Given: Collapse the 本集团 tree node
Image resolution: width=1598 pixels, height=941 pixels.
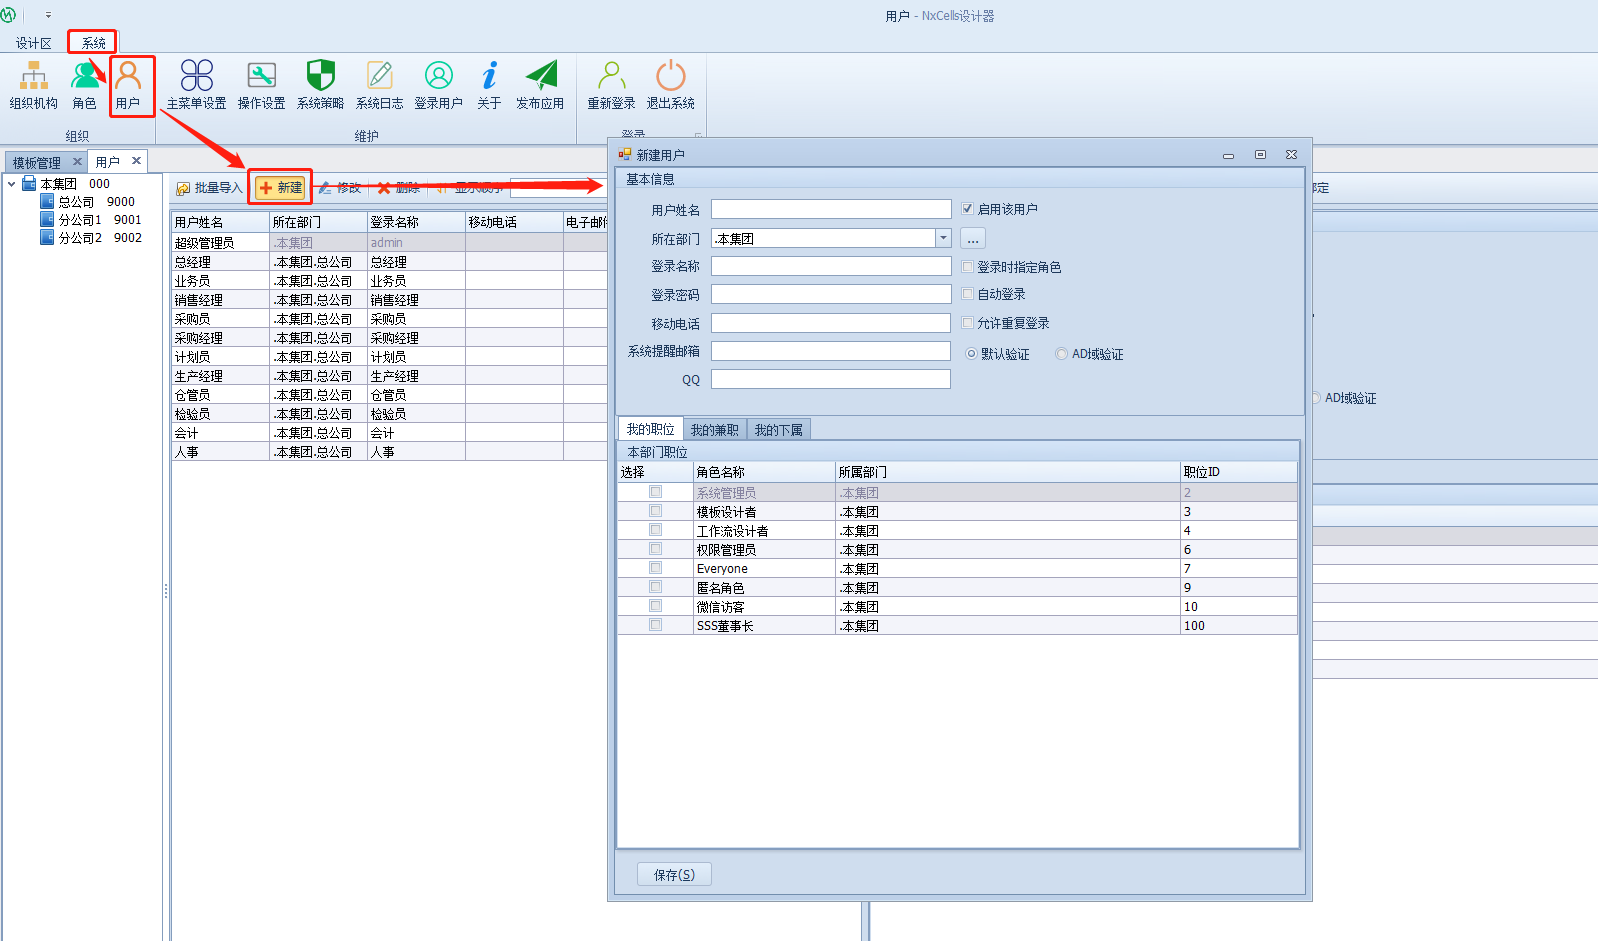Looking at the screenshot, I should 12,184.
